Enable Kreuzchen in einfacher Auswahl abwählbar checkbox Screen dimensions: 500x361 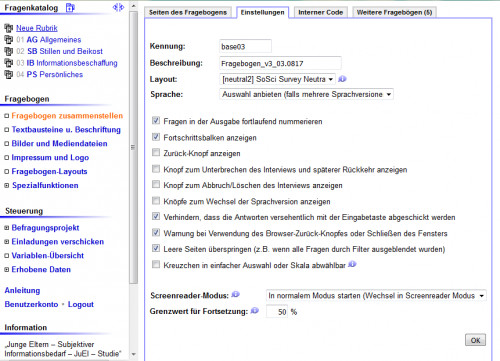click(x=156, y=264)
